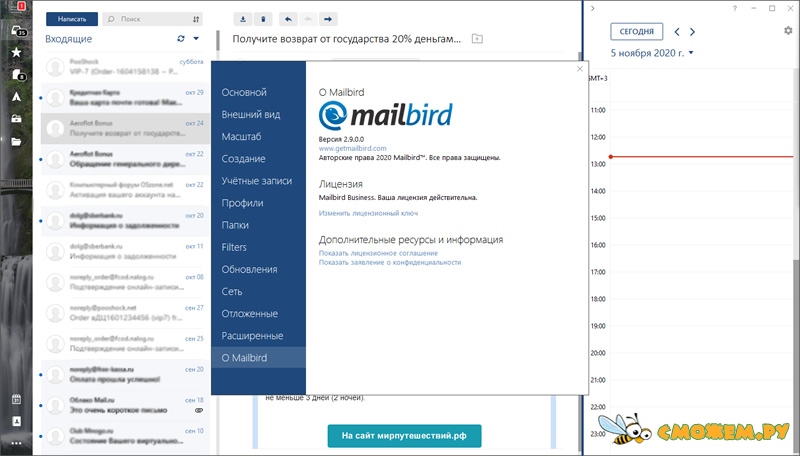Go to next day in calendar
The width and height of the screenshot is (800, 456).
[692, 32]
